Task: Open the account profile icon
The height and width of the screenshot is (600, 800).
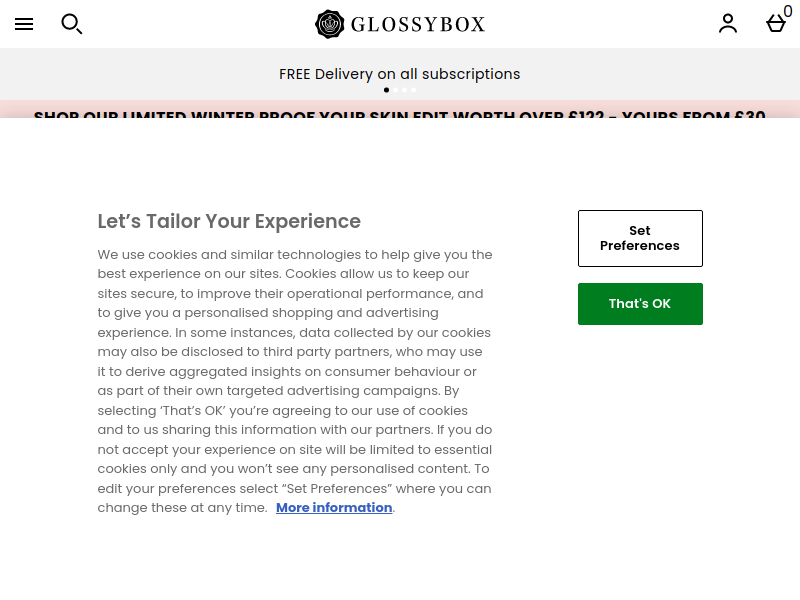Action: [728, 23]
